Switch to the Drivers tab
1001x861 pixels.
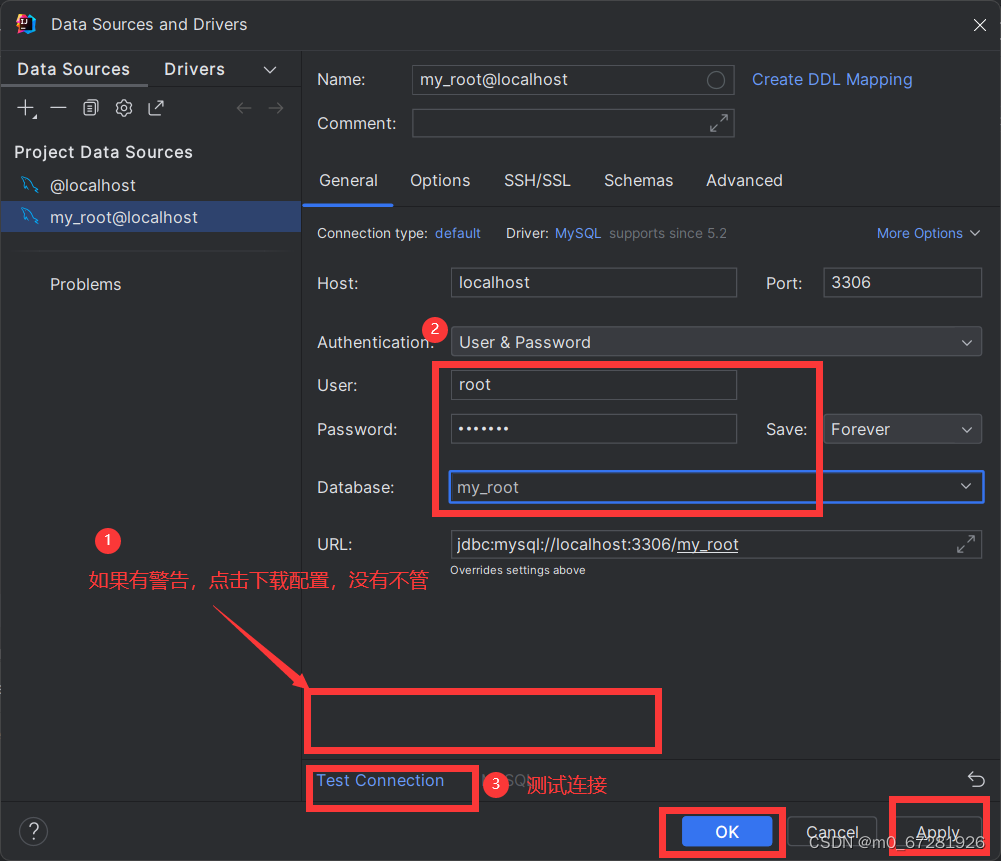tap(194, 69)
